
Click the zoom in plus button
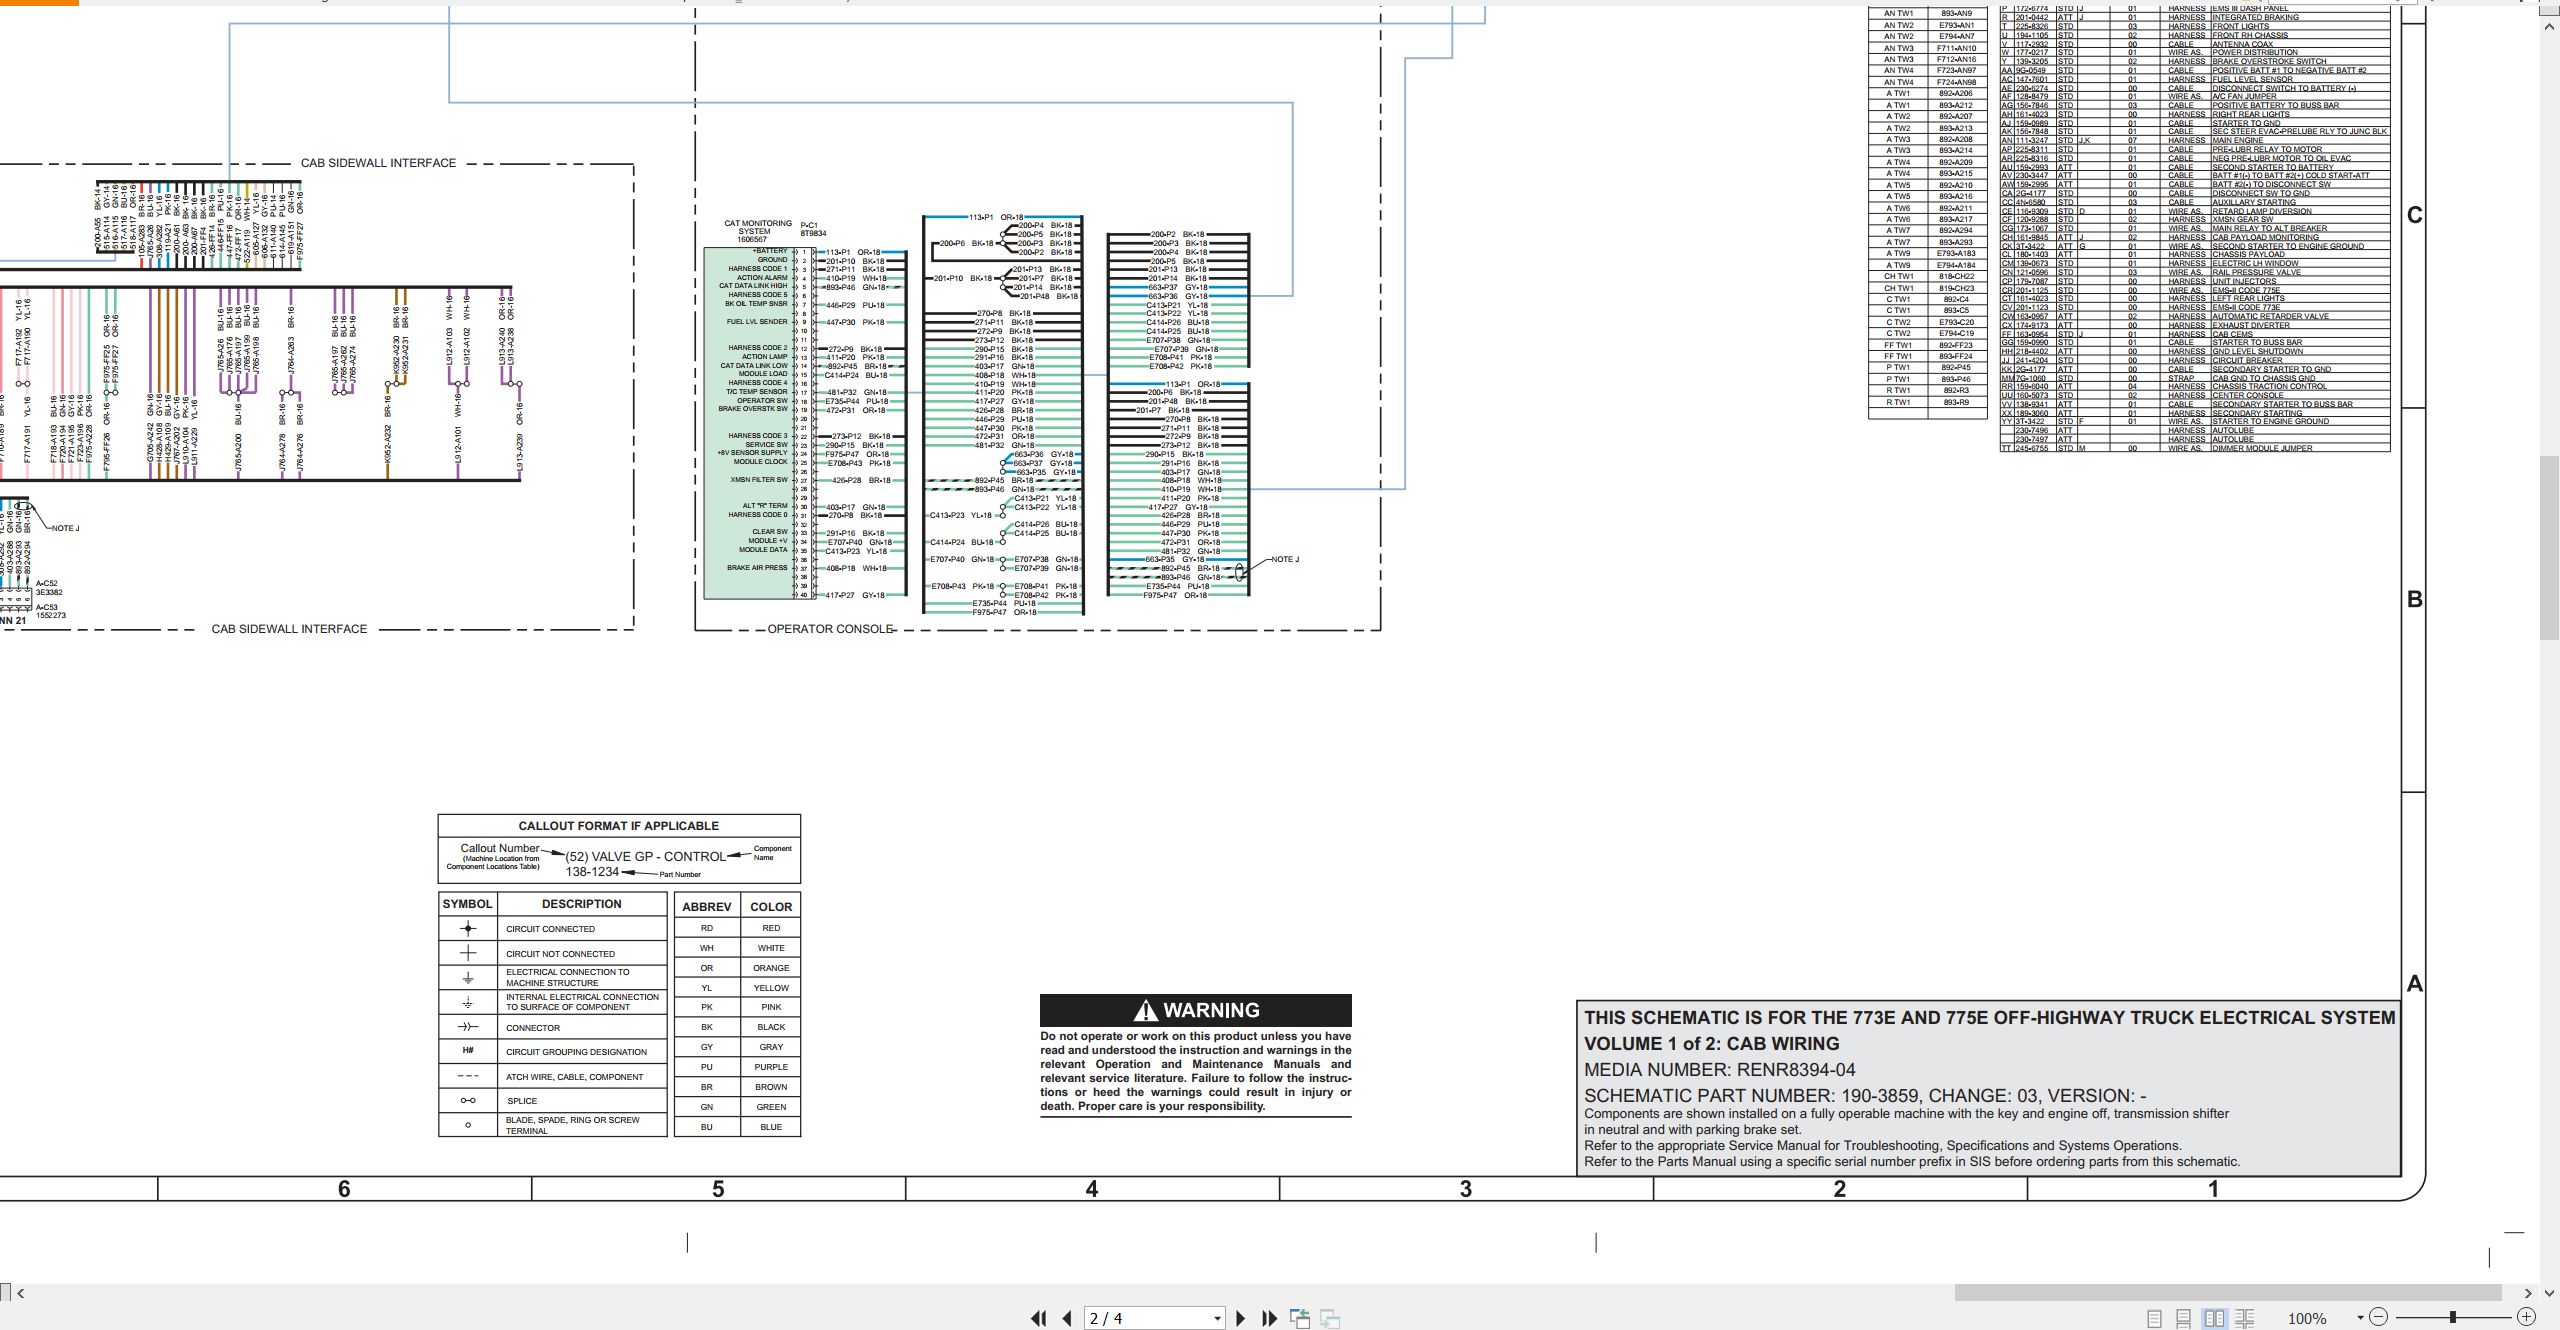click(2526, 1317)
